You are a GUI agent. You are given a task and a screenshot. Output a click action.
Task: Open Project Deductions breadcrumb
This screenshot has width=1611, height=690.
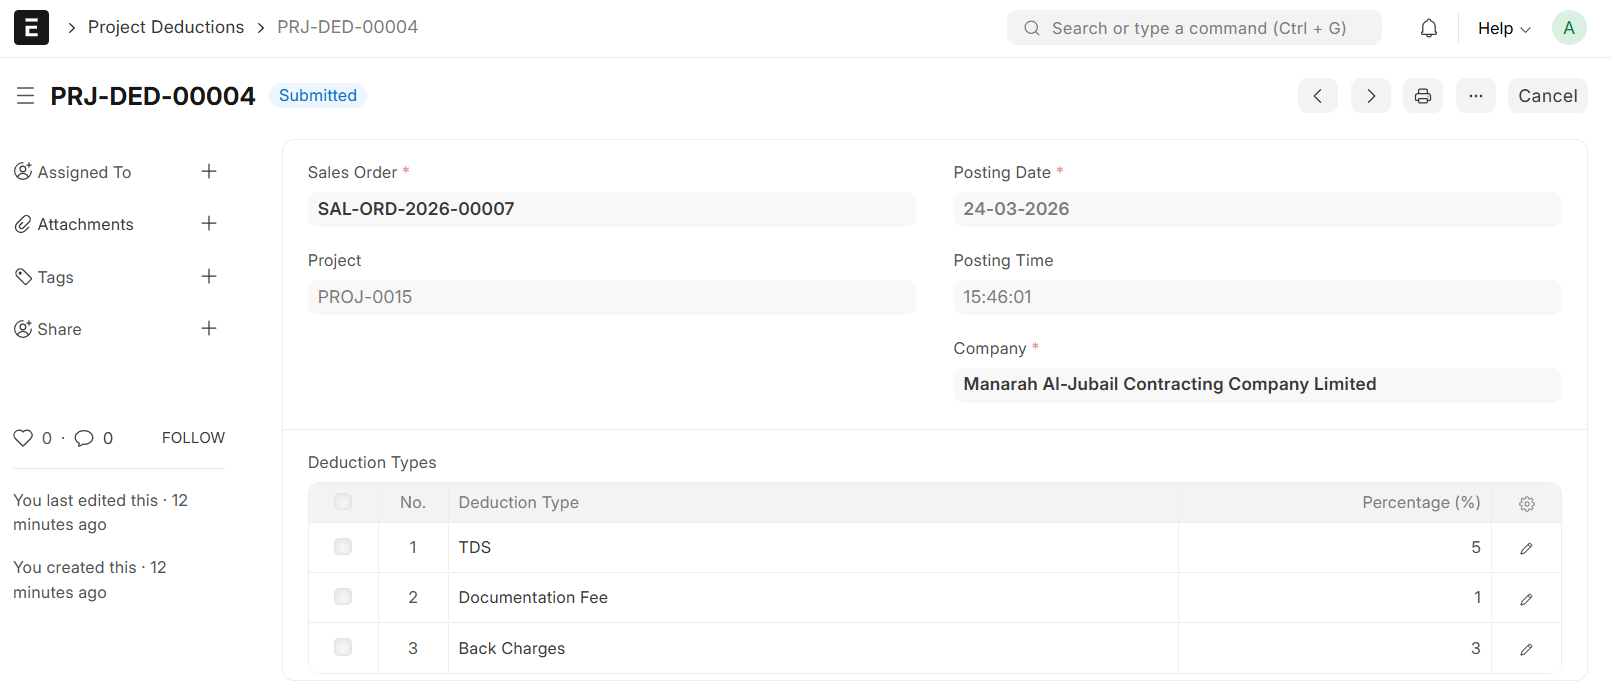point(166,27)
